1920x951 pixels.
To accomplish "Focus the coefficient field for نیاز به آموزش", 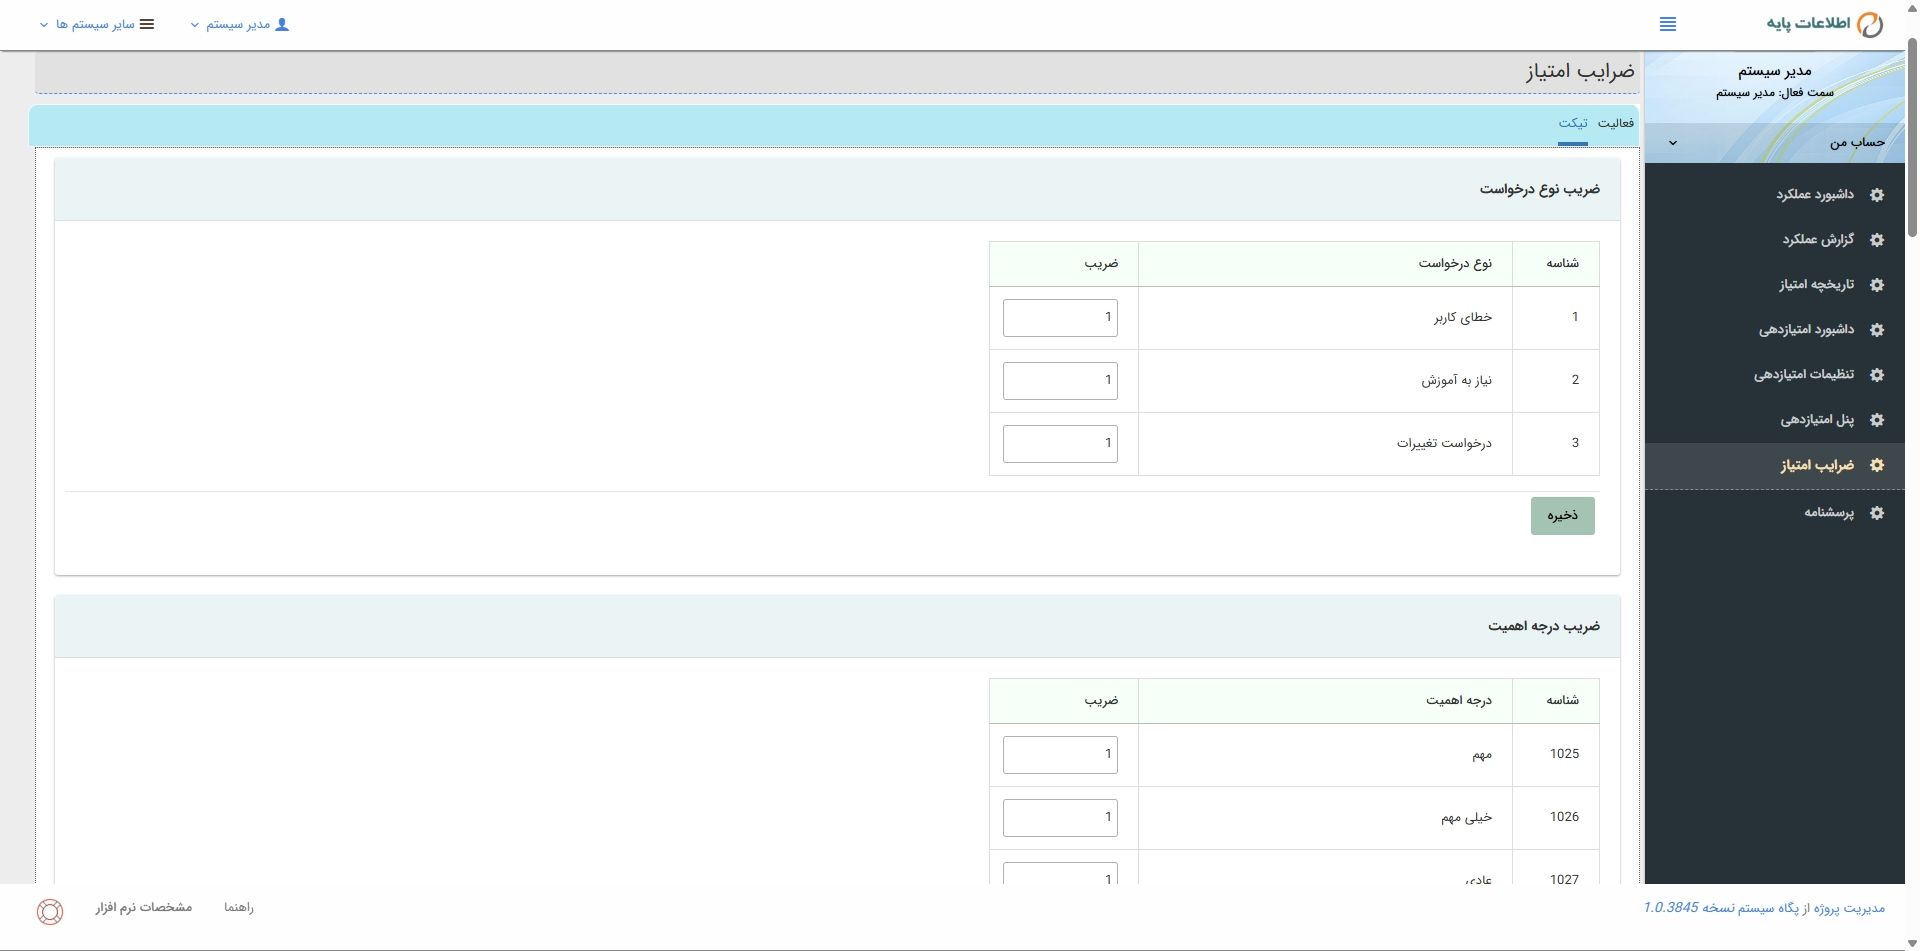I will (x=1060, y=381).
